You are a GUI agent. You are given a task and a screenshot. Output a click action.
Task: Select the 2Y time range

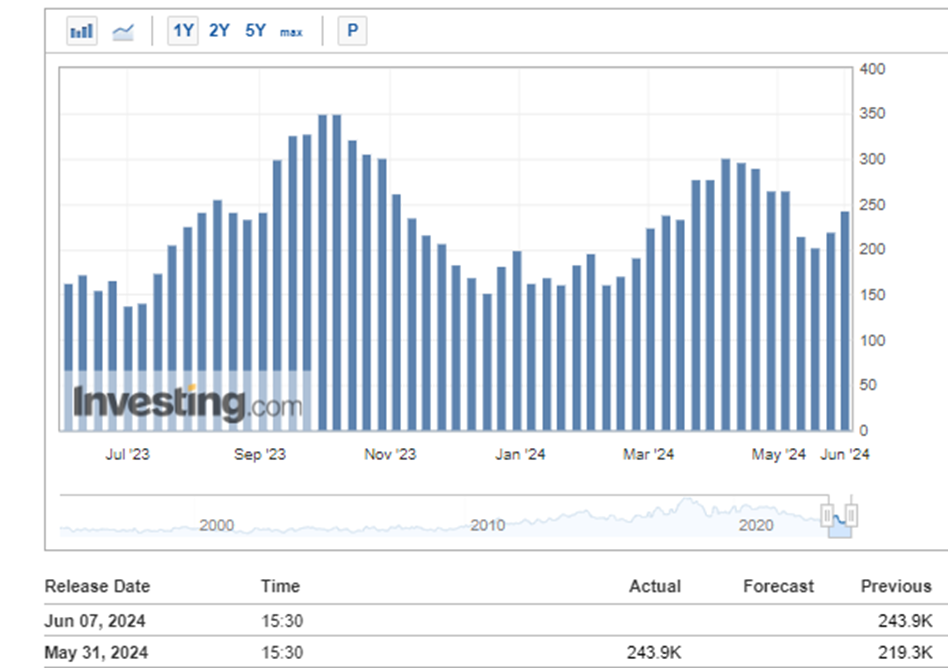[x=219, y=30]
